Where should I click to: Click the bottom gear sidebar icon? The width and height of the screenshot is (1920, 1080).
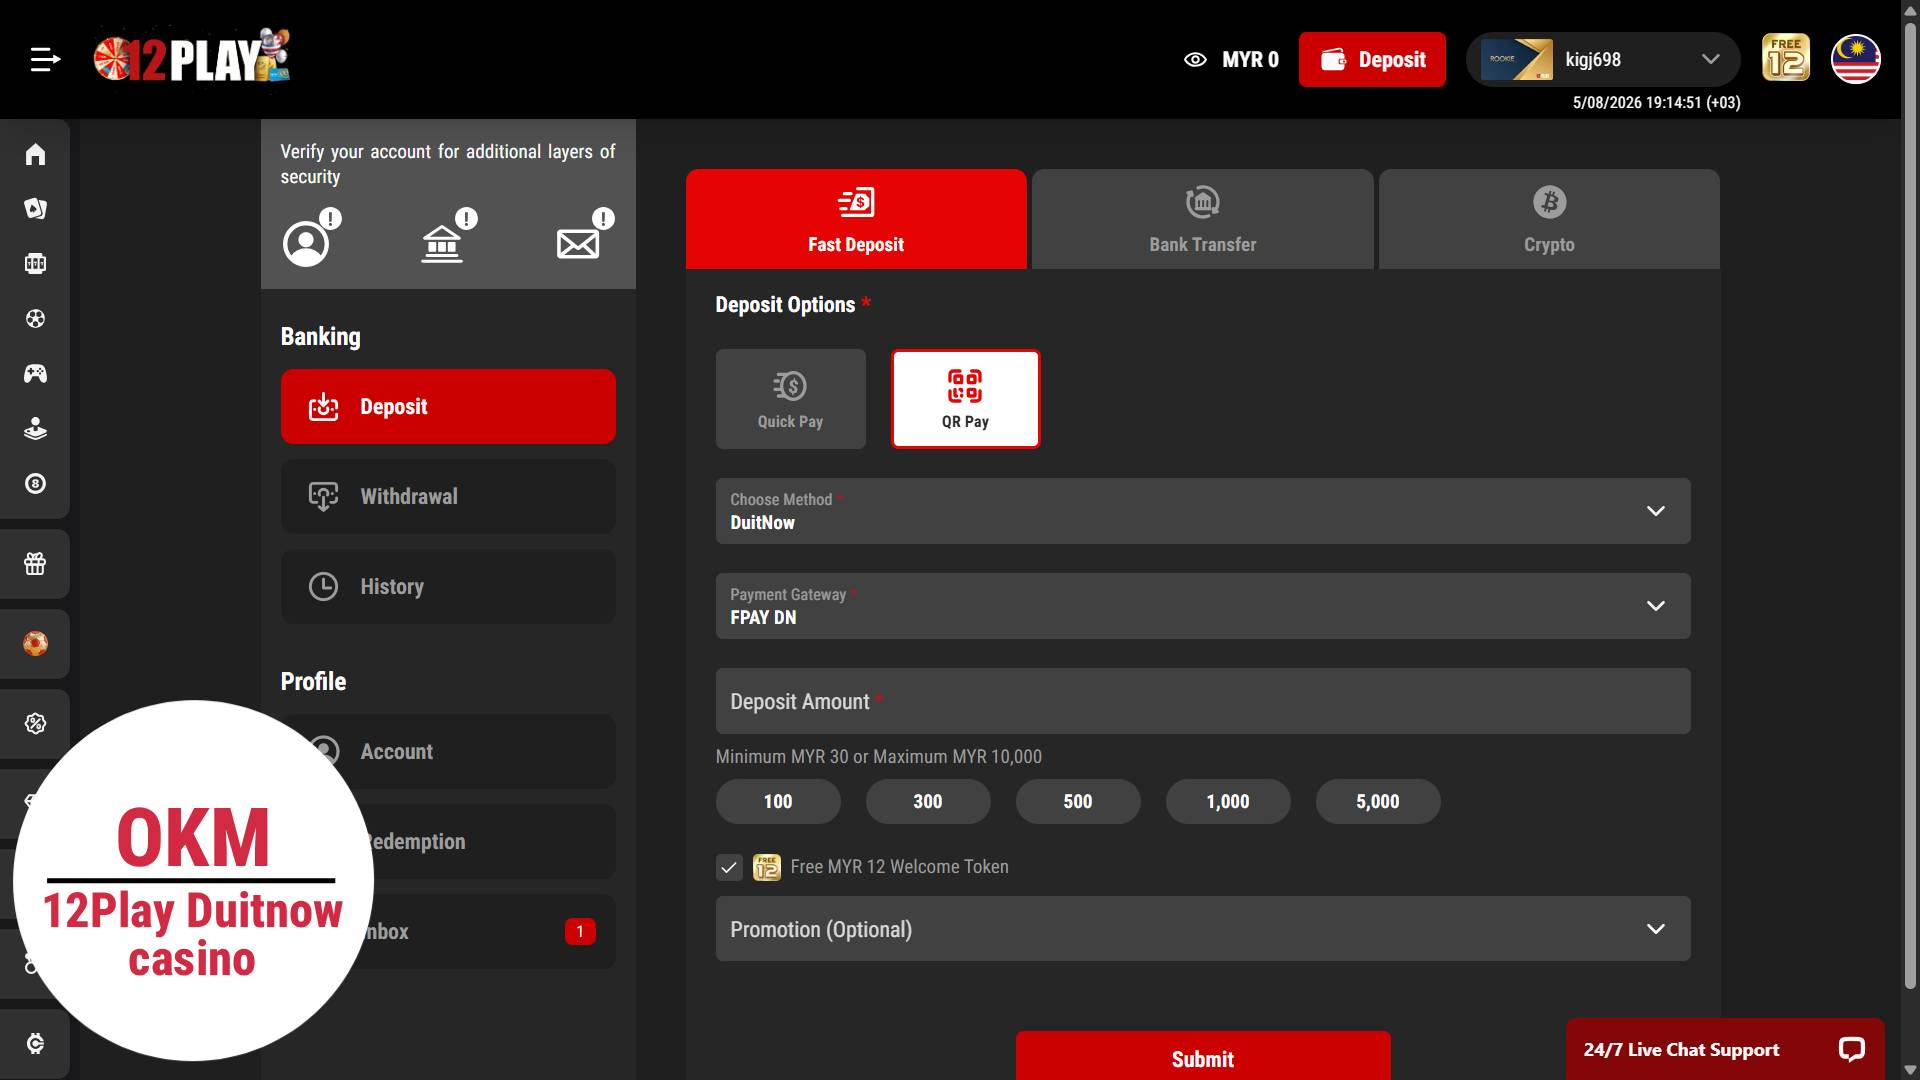[36, 1044]
